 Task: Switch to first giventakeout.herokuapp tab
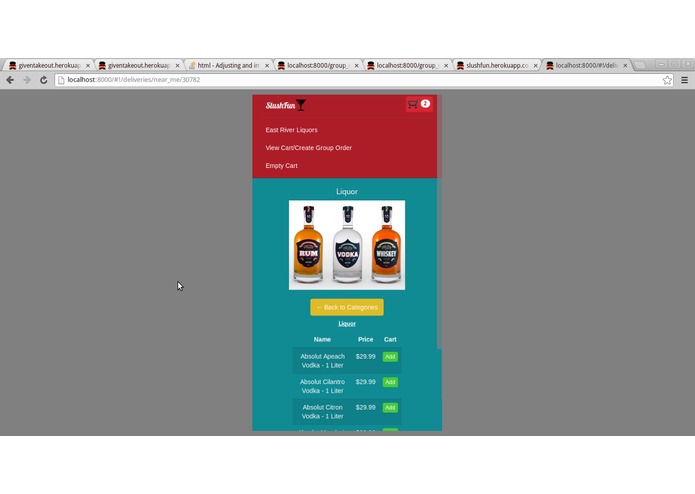pyautogui.click(x=48, y=65)
